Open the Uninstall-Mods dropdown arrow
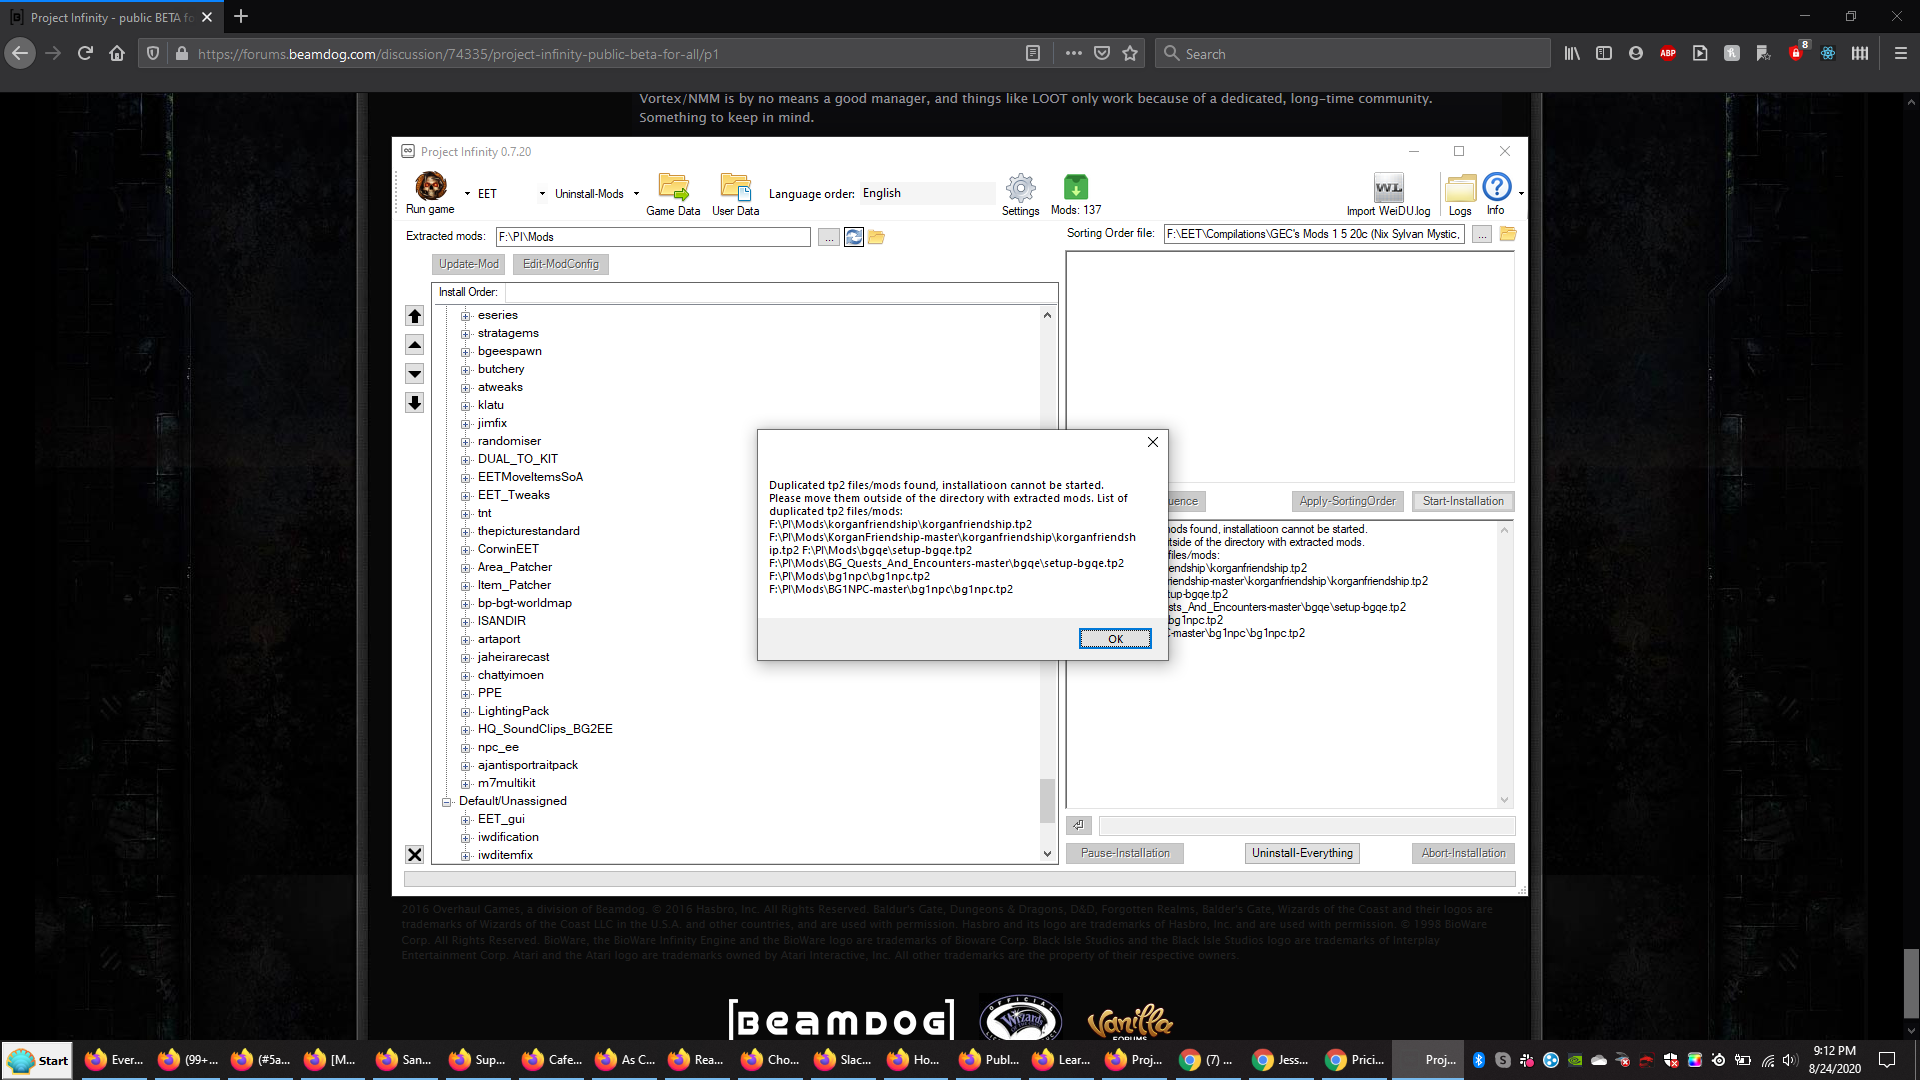1920x1080 pixels. [x=636, y=194]
